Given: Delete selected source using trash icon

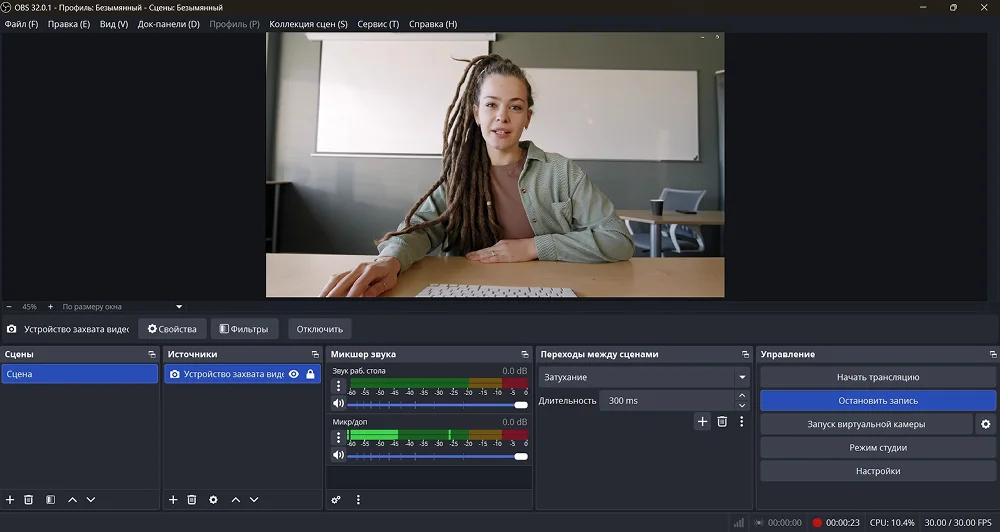Looking at the screenshot, I should [x=192, y=499].
